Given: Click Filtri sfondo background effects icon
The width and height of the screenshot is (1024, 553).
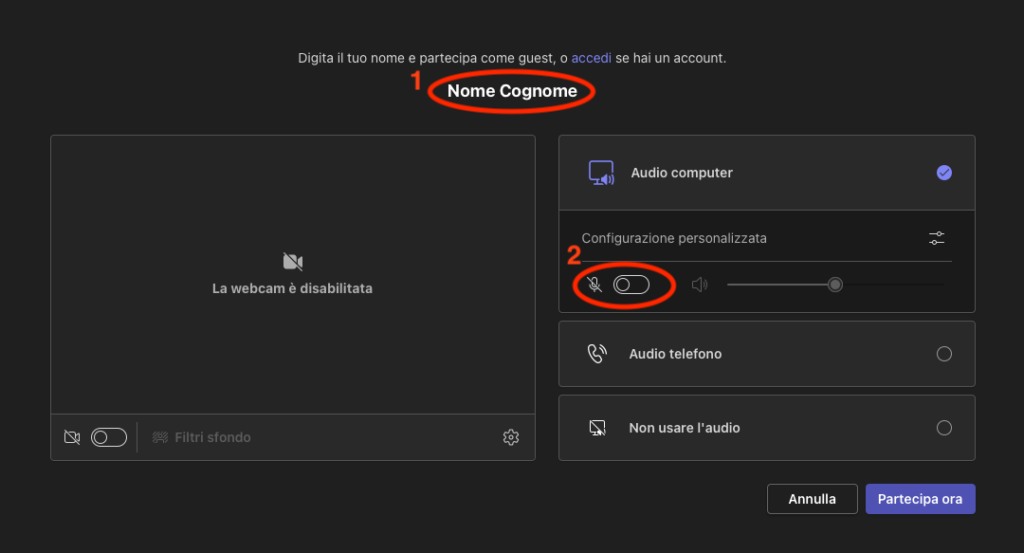Looking at the screenshot, I should pos(160,437).
